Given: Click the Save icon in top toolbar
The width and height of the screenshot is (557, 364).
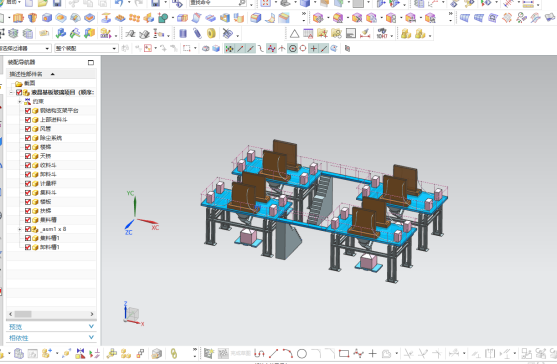Looking at the screenshot, I should tap(57, 3).
